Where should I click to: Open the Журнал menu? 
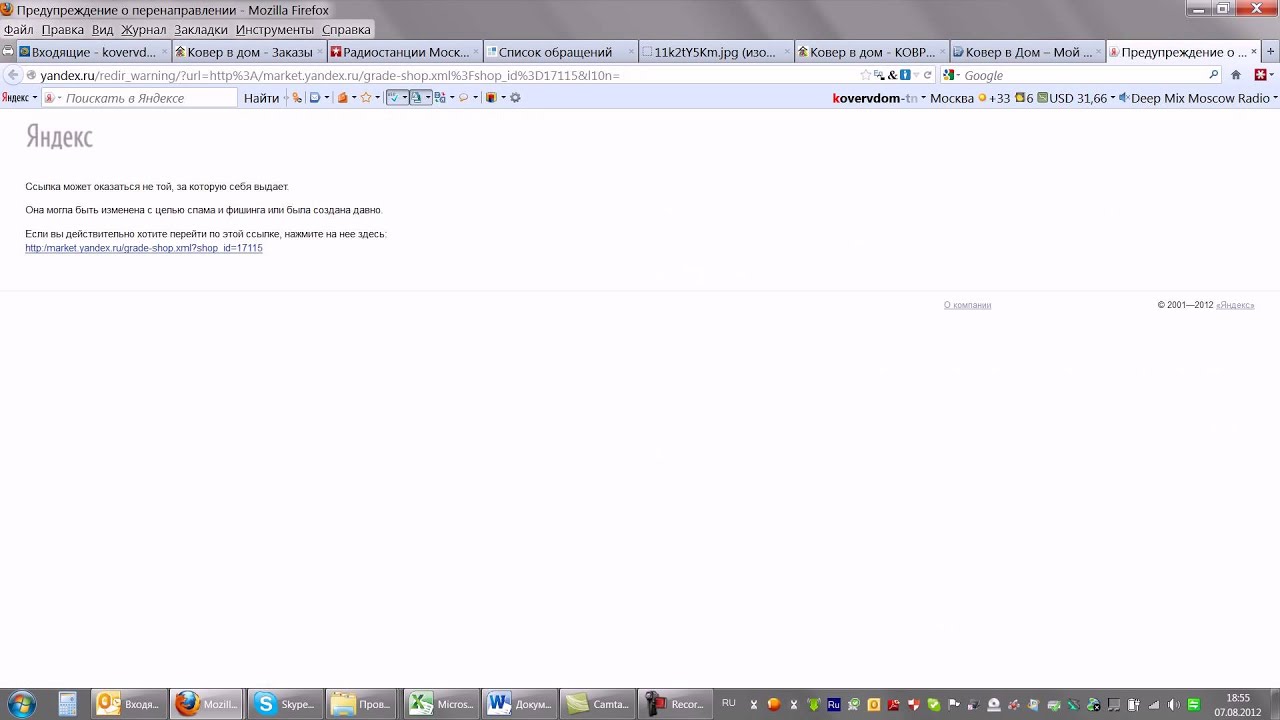click(x=144, y=30)
